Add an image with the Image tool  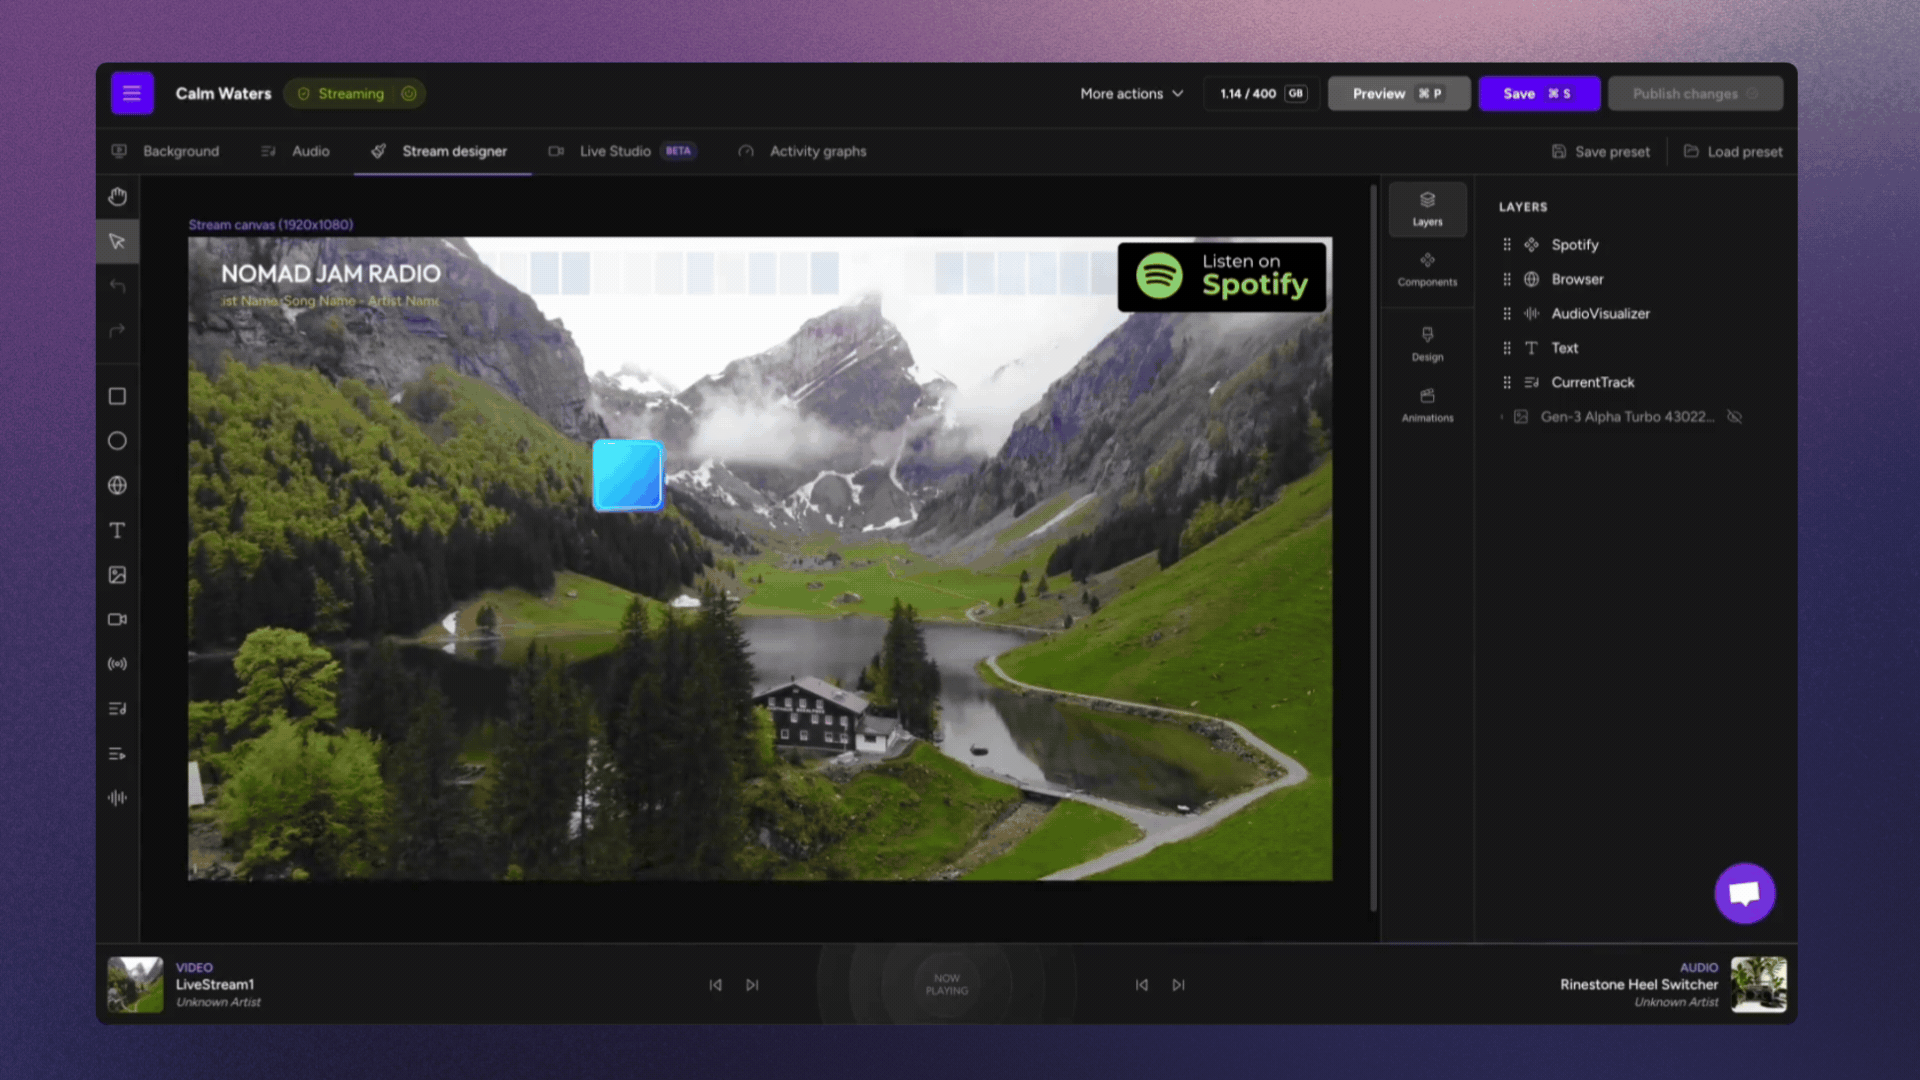click(117, 574)
